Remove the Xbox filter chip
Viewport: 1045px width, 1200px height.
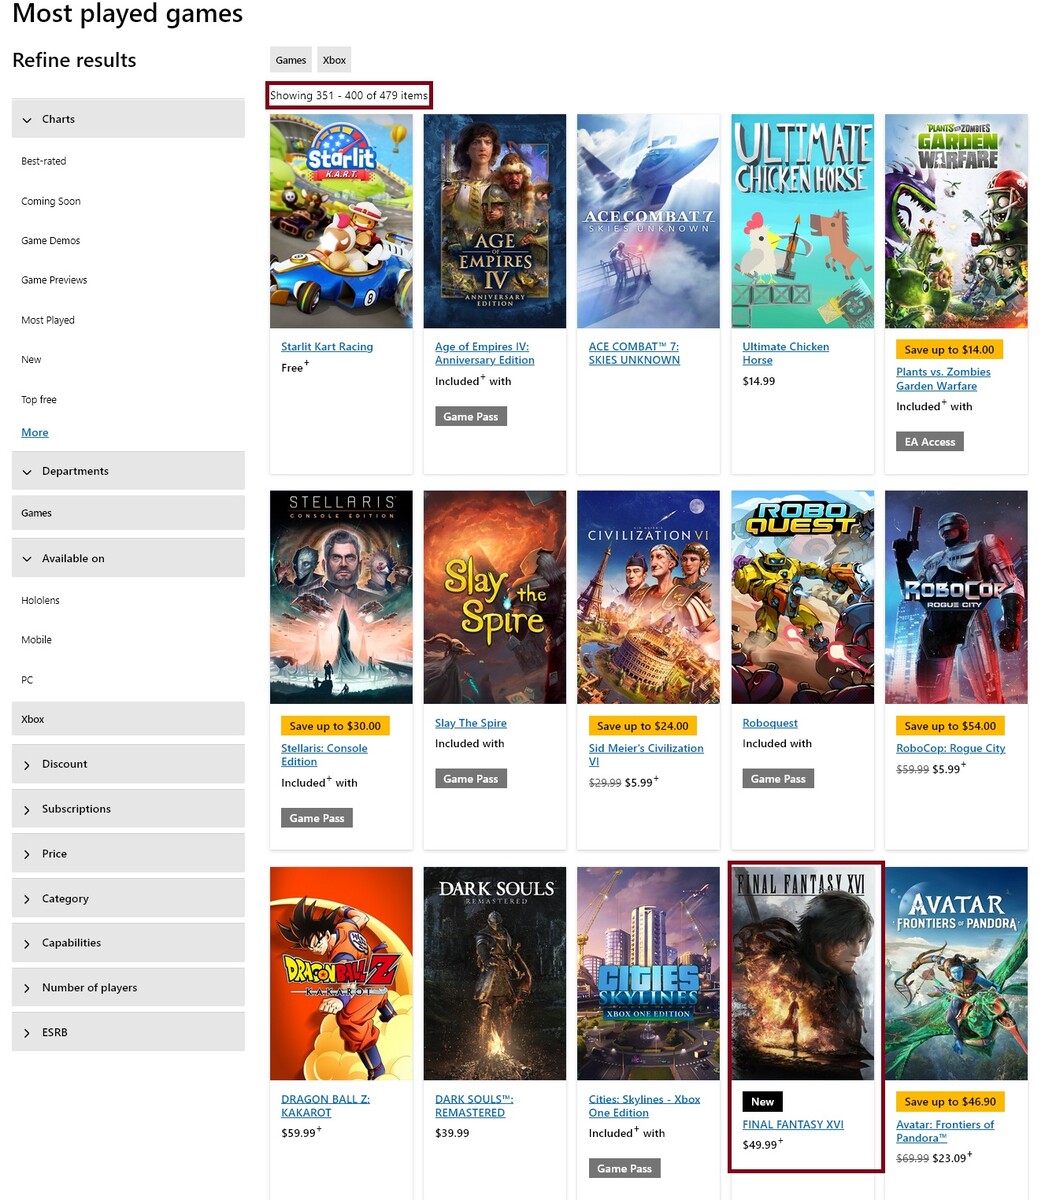334,60
